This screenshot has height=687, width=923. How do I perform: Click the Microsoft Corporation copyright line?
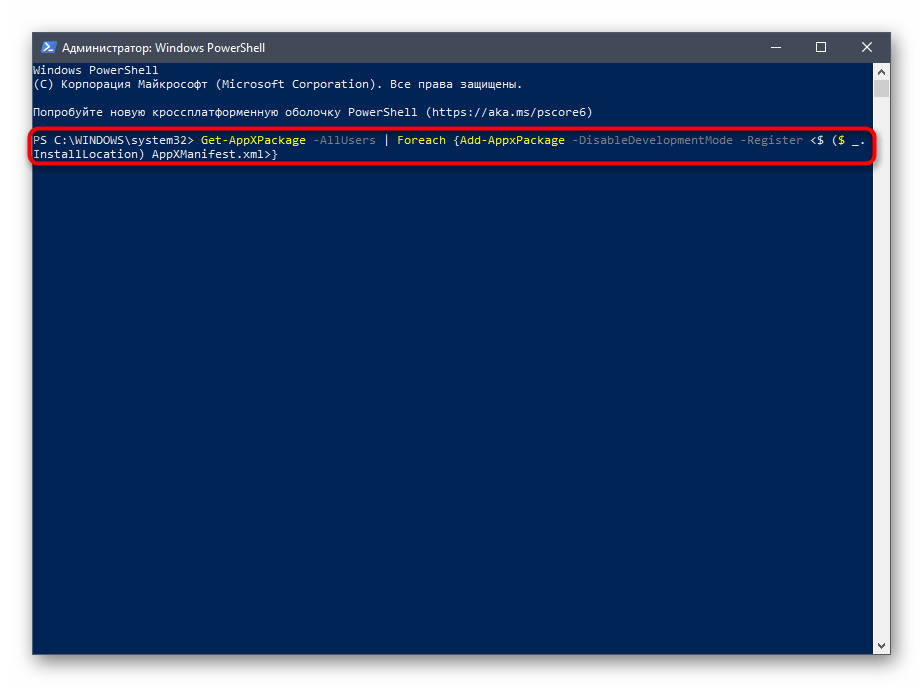(x=278, y=85)
